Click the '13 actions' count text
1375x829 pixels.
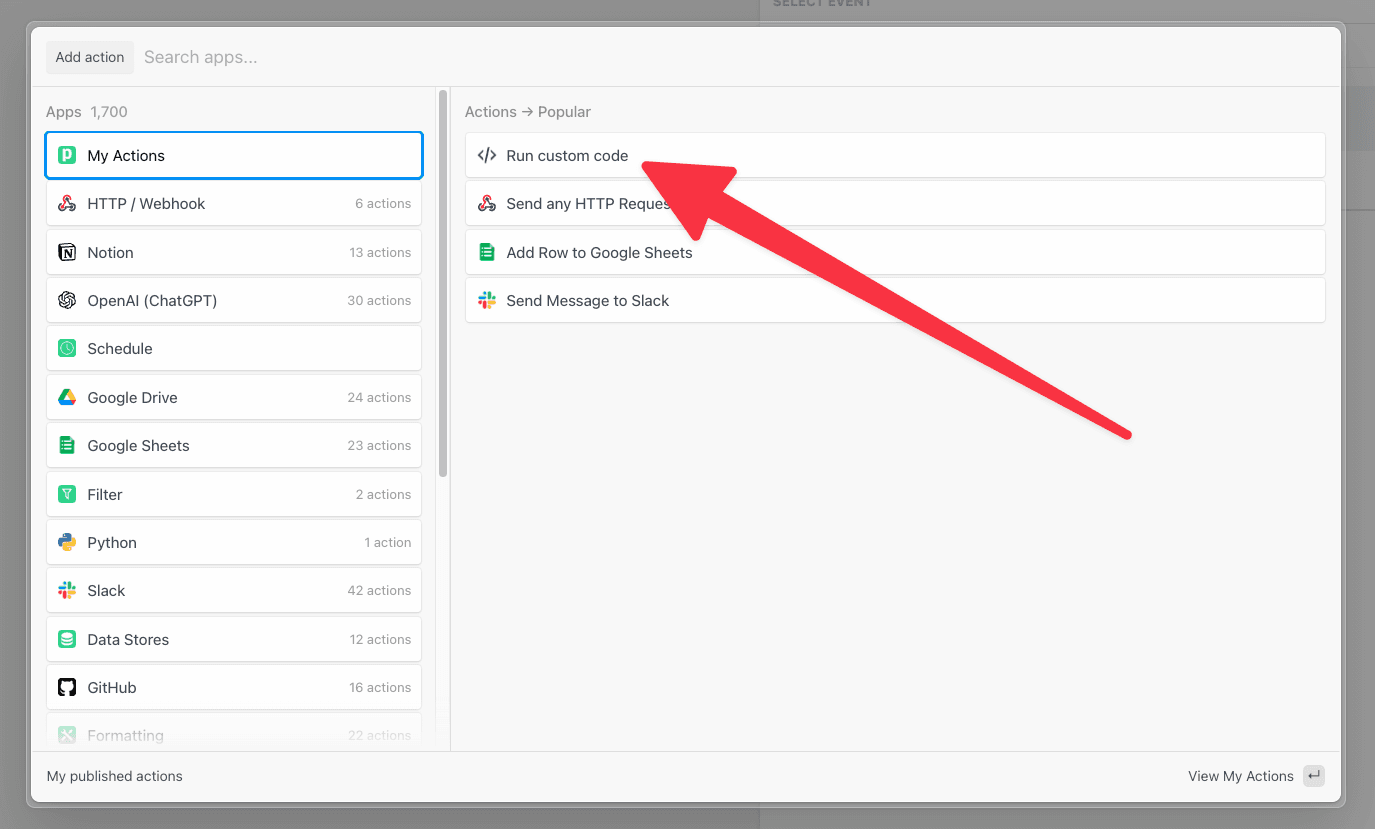point(380,252)
